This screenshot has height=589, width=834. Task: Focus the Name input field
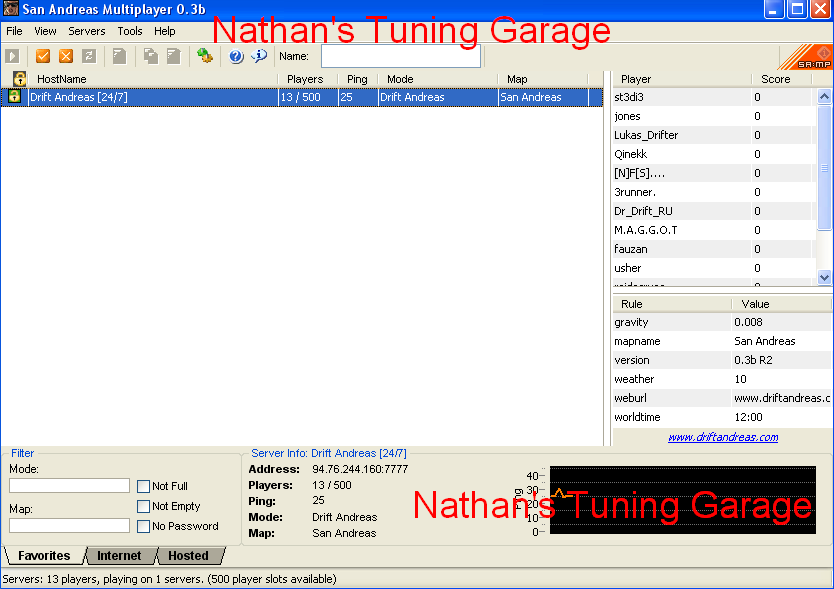[401, 56]
